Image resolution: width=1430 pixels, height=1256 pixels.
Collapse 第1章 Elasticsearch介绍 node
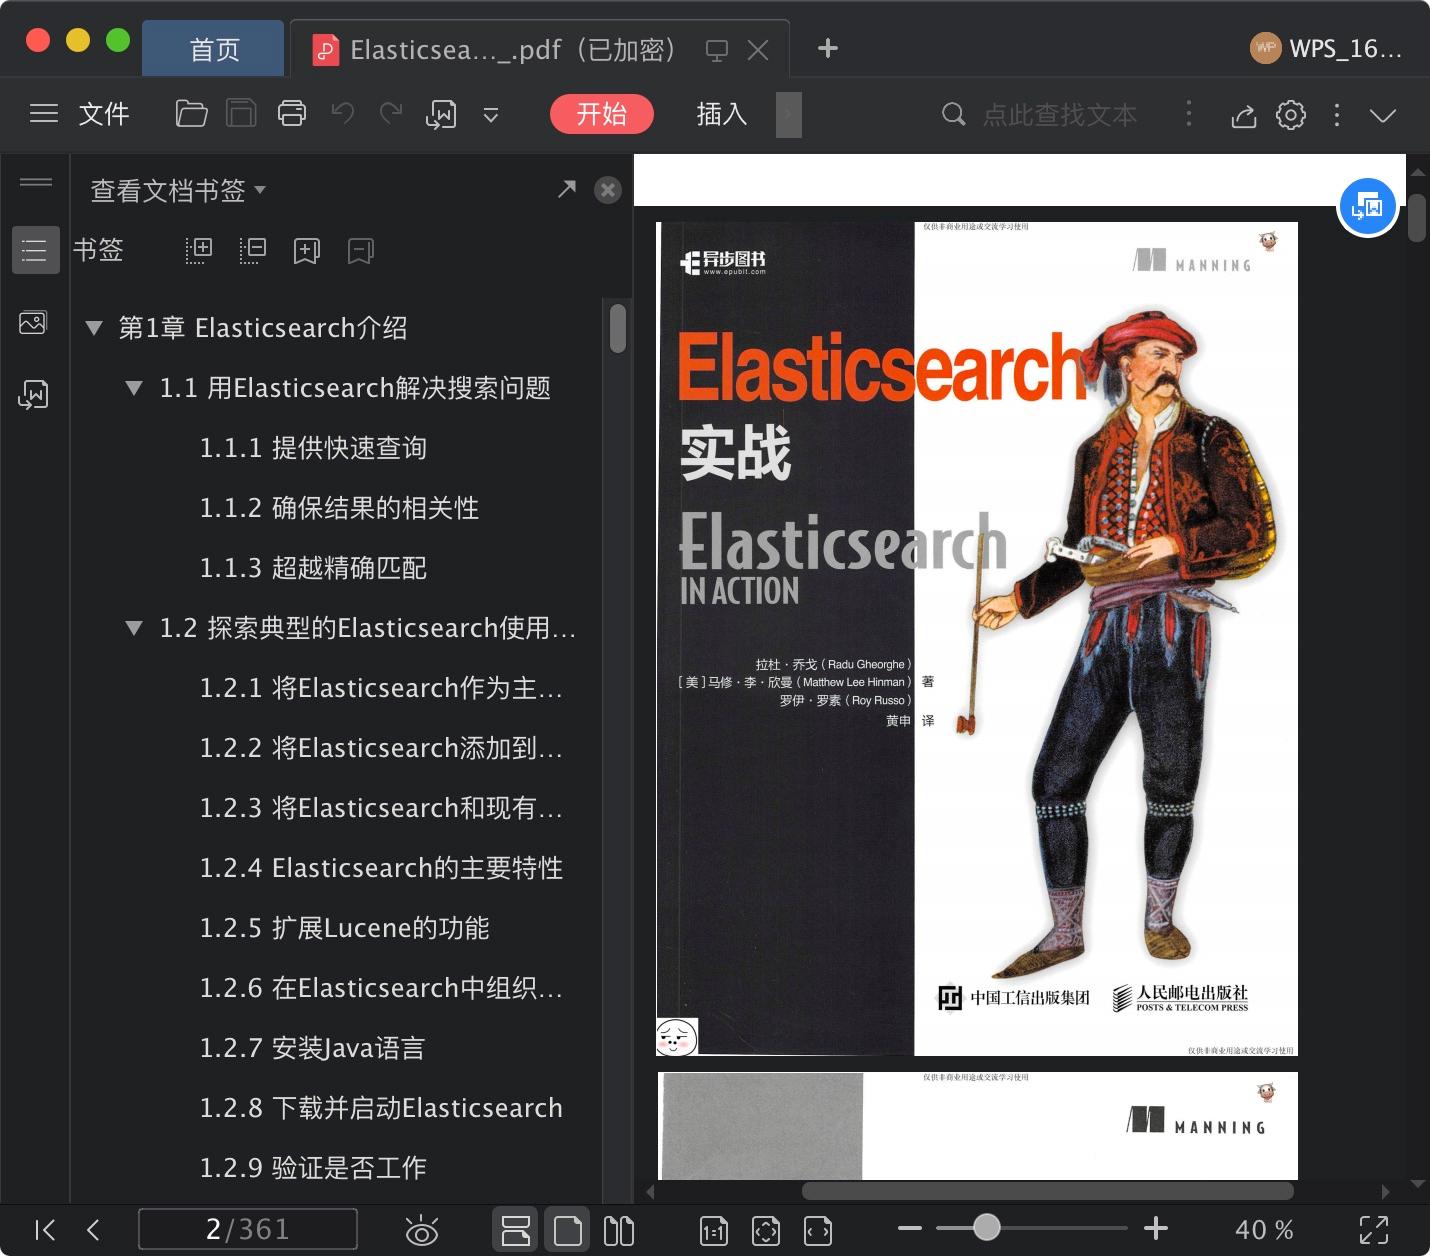tap(94, 328)
